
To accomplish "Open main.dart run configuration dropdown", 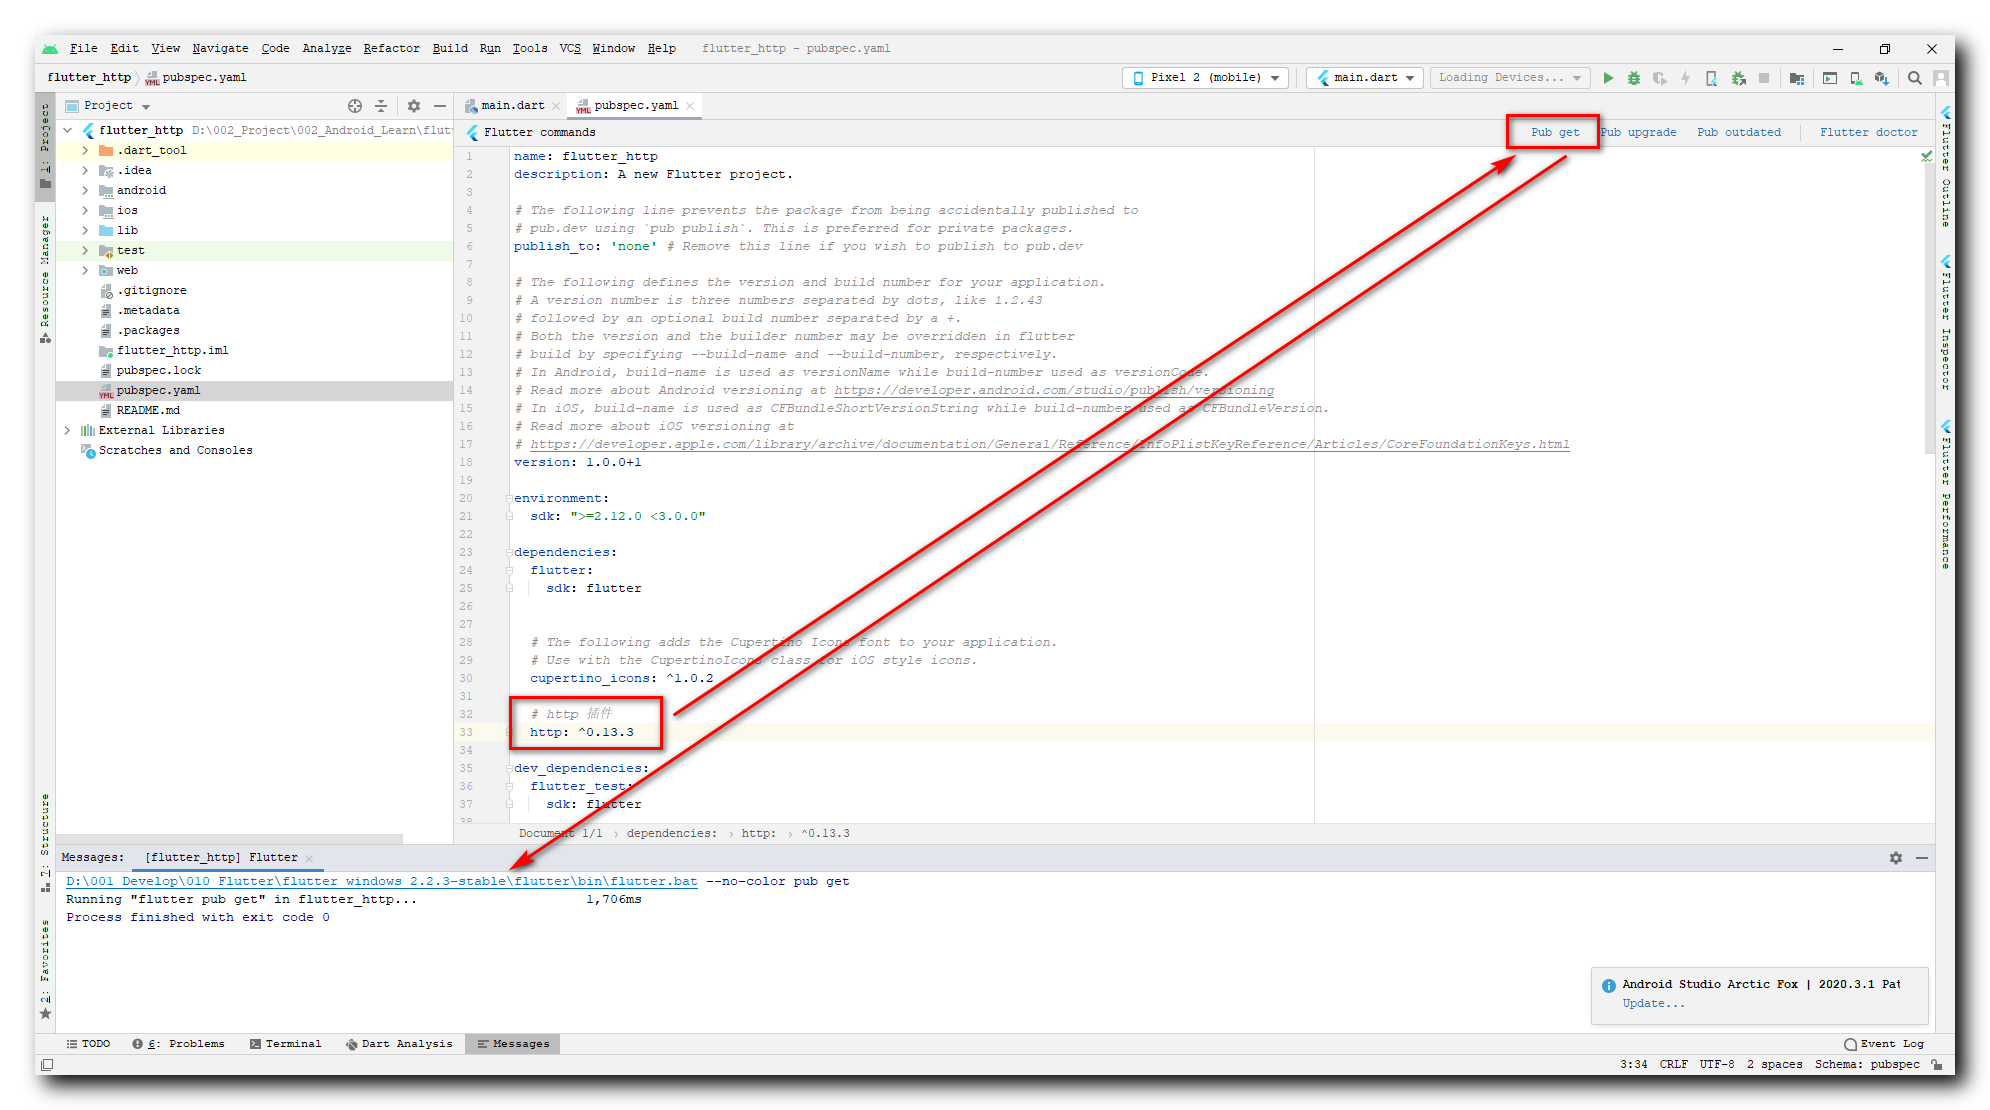I will tap(1365, 78).
